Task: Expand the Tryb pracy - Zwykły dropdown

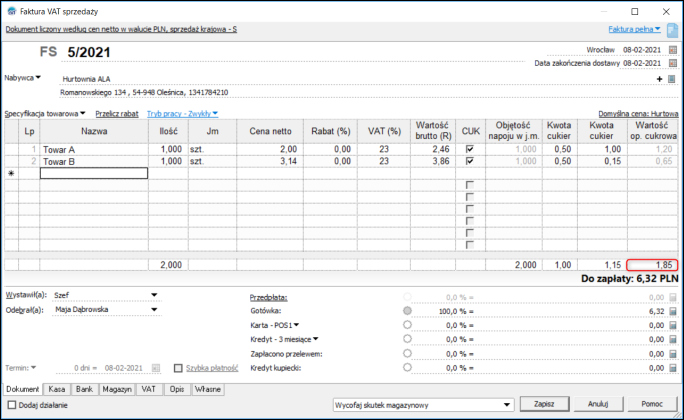Action: pyautogui.click(x=182, y=114)
